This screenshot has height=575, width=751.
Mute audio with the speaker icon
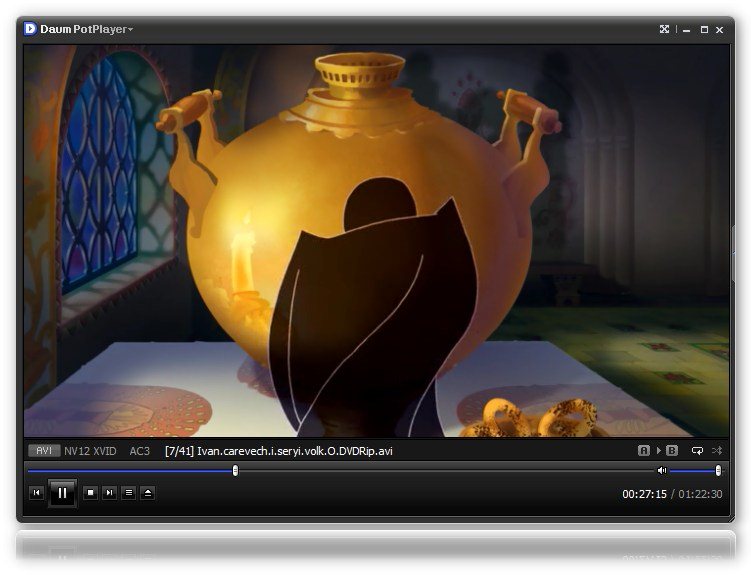pyautogui.click(x=661, y=470)
